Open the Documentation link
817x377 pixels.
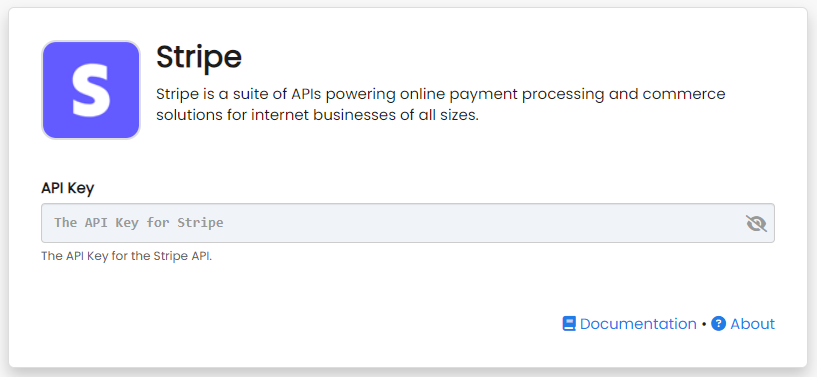pyautogui.click(x=638, y=324)
